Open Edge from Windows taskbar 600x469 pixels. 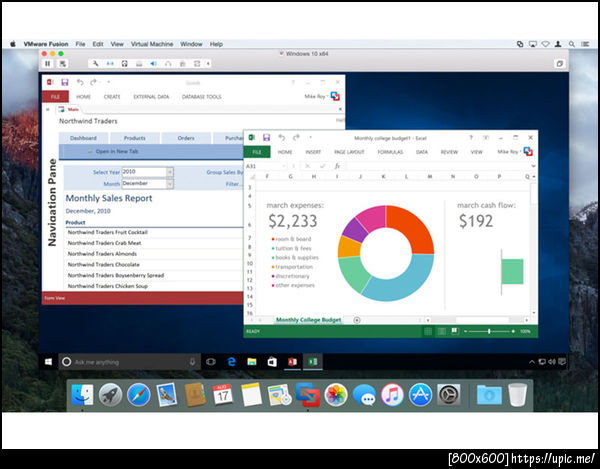pos(232,362)
